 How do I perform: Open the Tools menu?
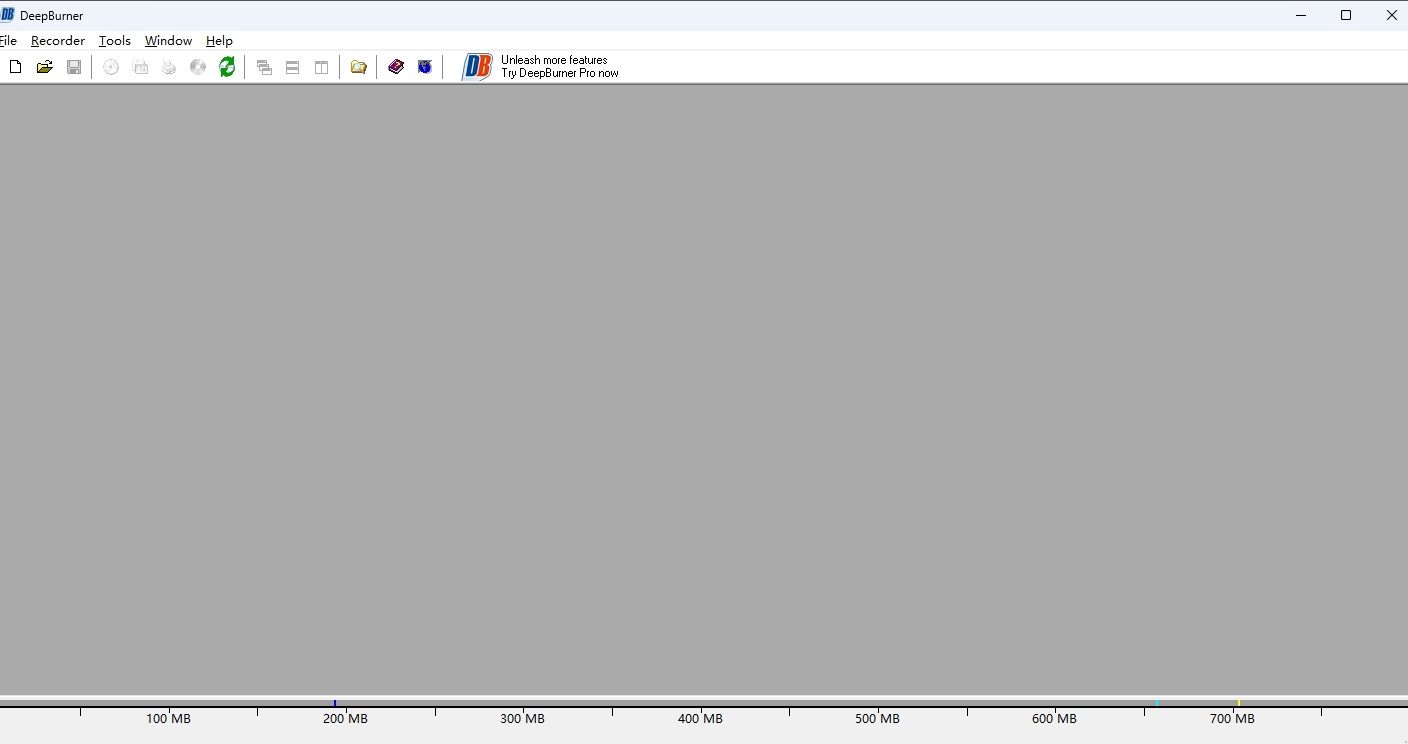[x=114, y=41]
